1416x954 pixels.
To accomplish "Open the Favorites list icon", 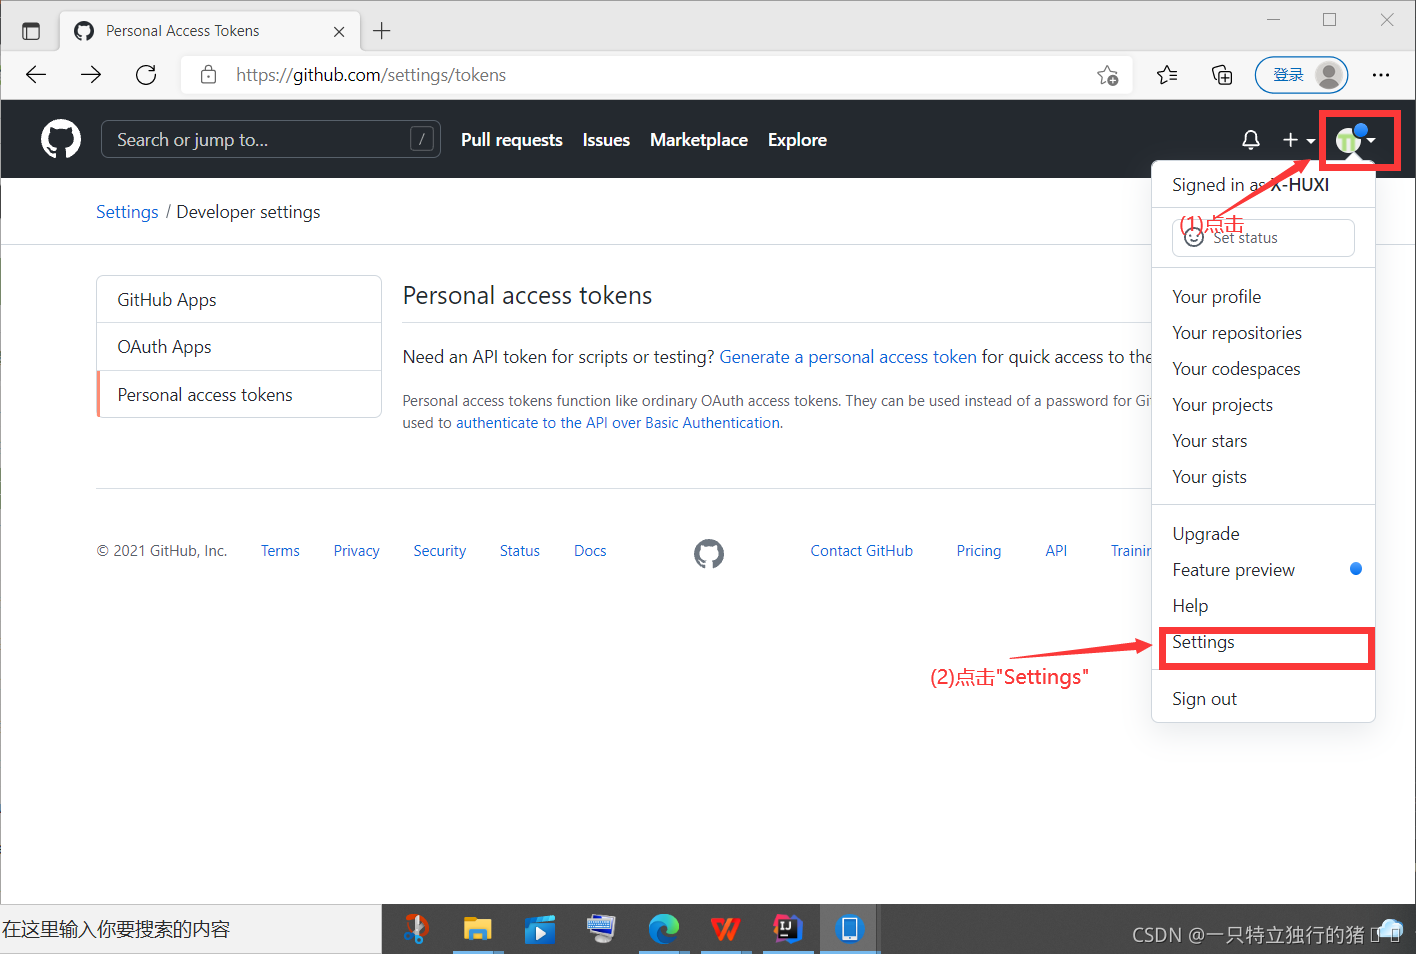I will 1167,75.
